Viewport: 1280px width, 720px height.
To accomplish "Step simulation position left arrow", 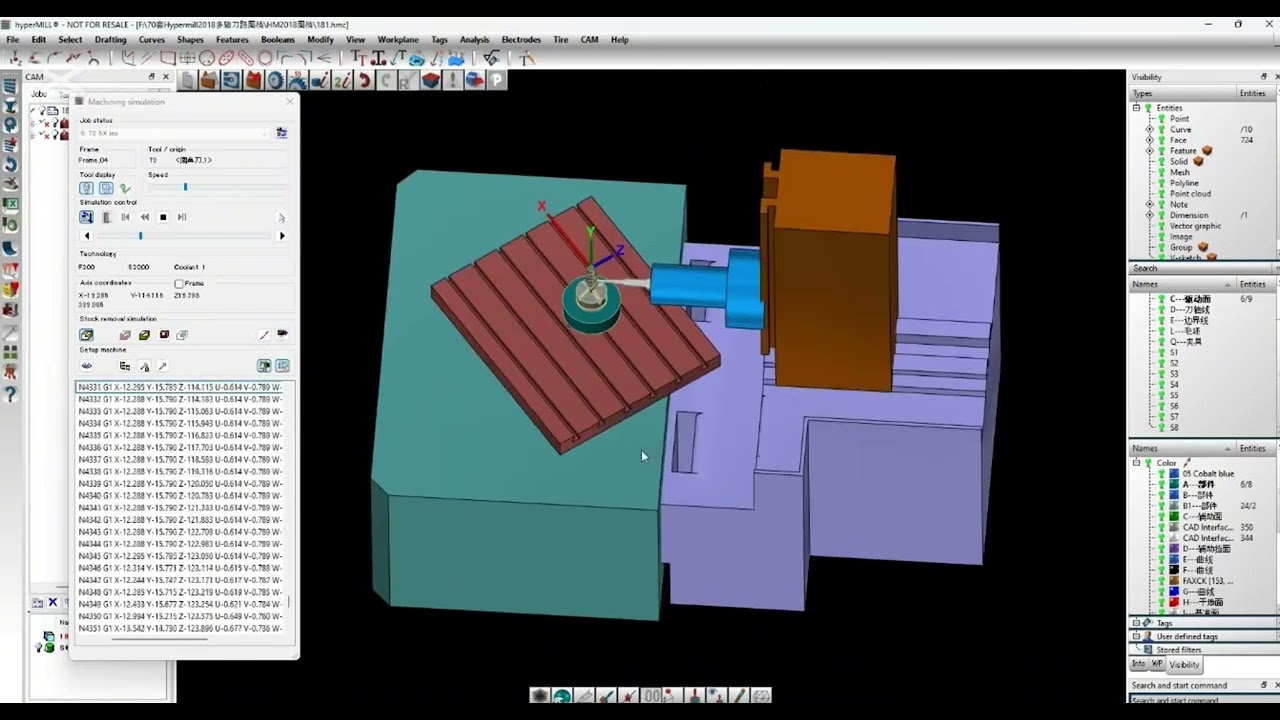I will [x=87, y=236].
